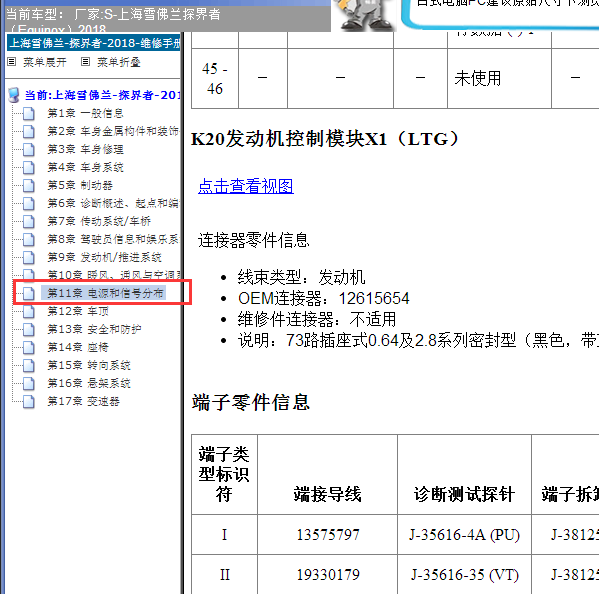Select chapter 第11章 电源和信号分布
This screenshot has width=599, height=594.
point(105,293)
